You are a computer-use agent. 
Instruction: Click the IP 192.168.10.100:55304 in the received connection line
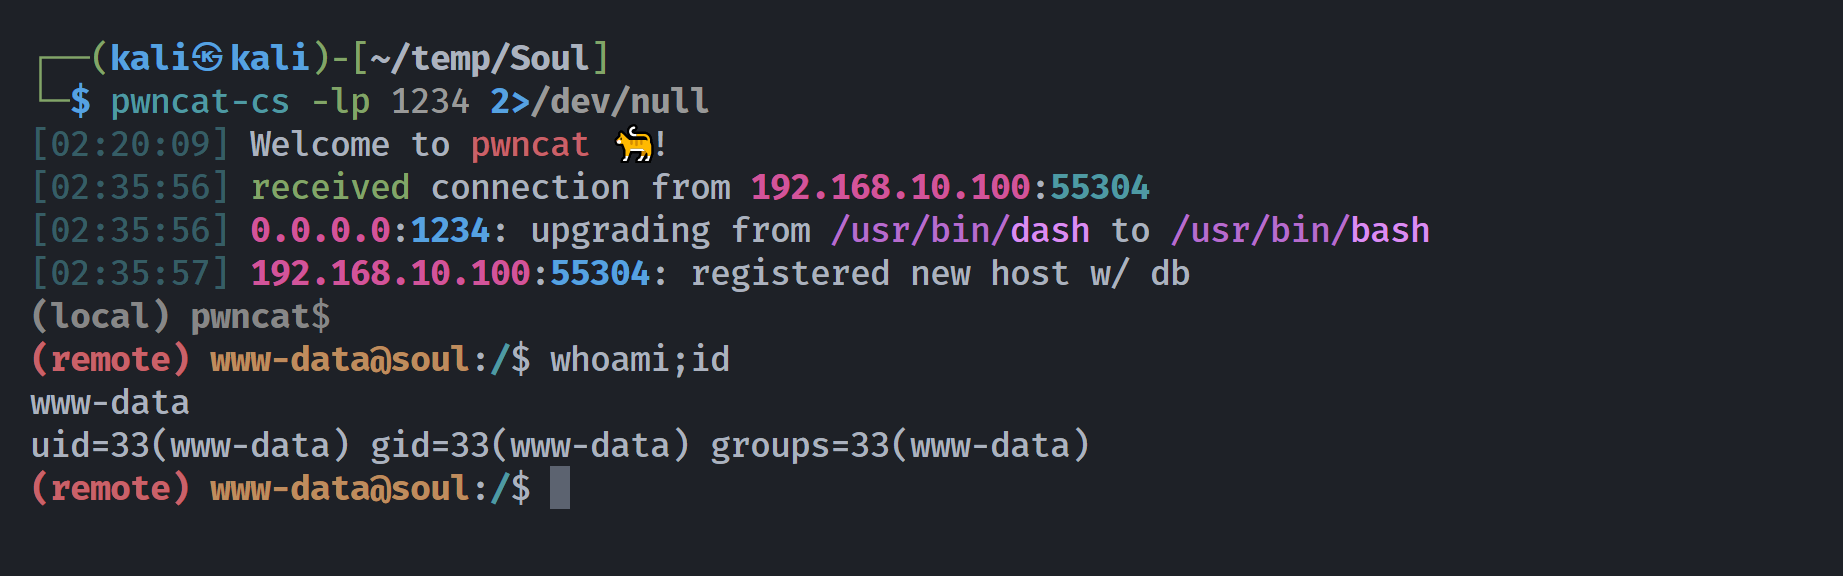point(950,187)
